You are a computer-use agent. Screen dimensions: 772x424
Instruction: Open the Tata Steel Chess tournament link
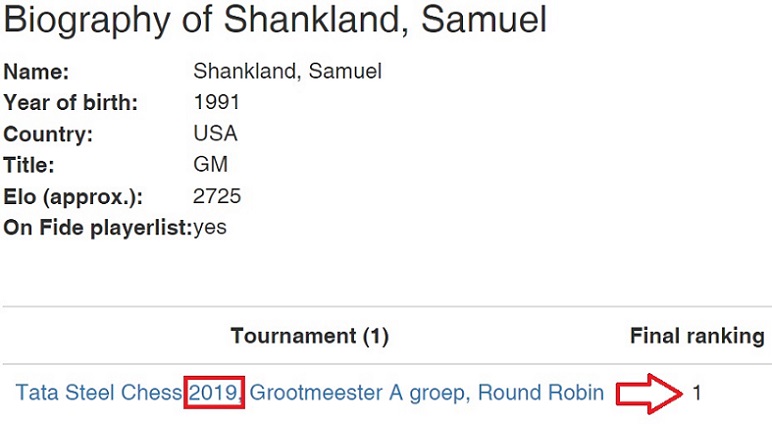(x=98, y=393)
